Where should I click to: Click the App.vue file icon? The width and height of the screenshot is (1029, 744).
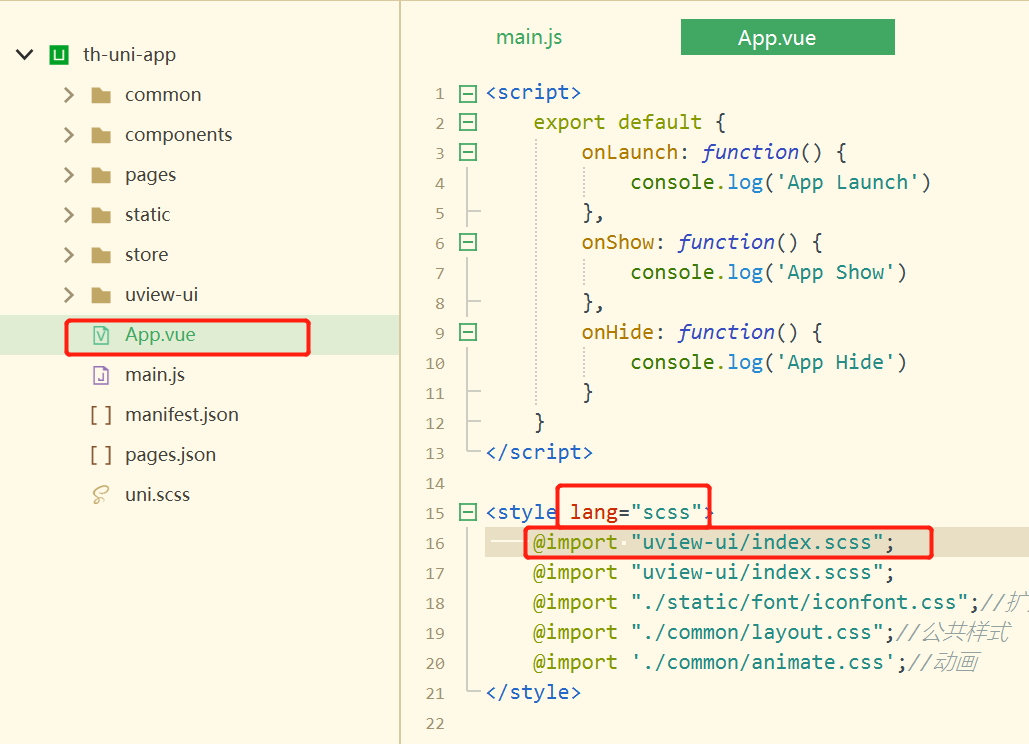click(x=101, y=336)
